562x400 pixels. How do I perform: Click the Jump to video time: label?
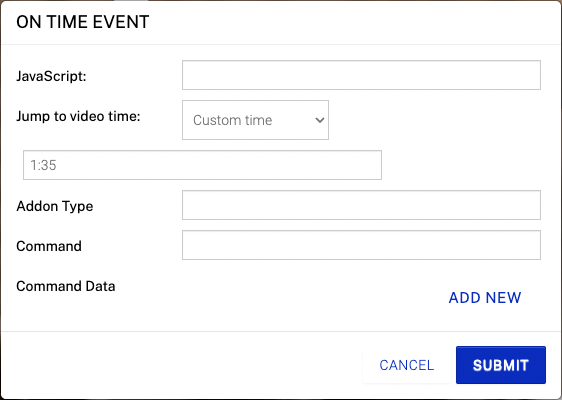click(x=78, y=116)
